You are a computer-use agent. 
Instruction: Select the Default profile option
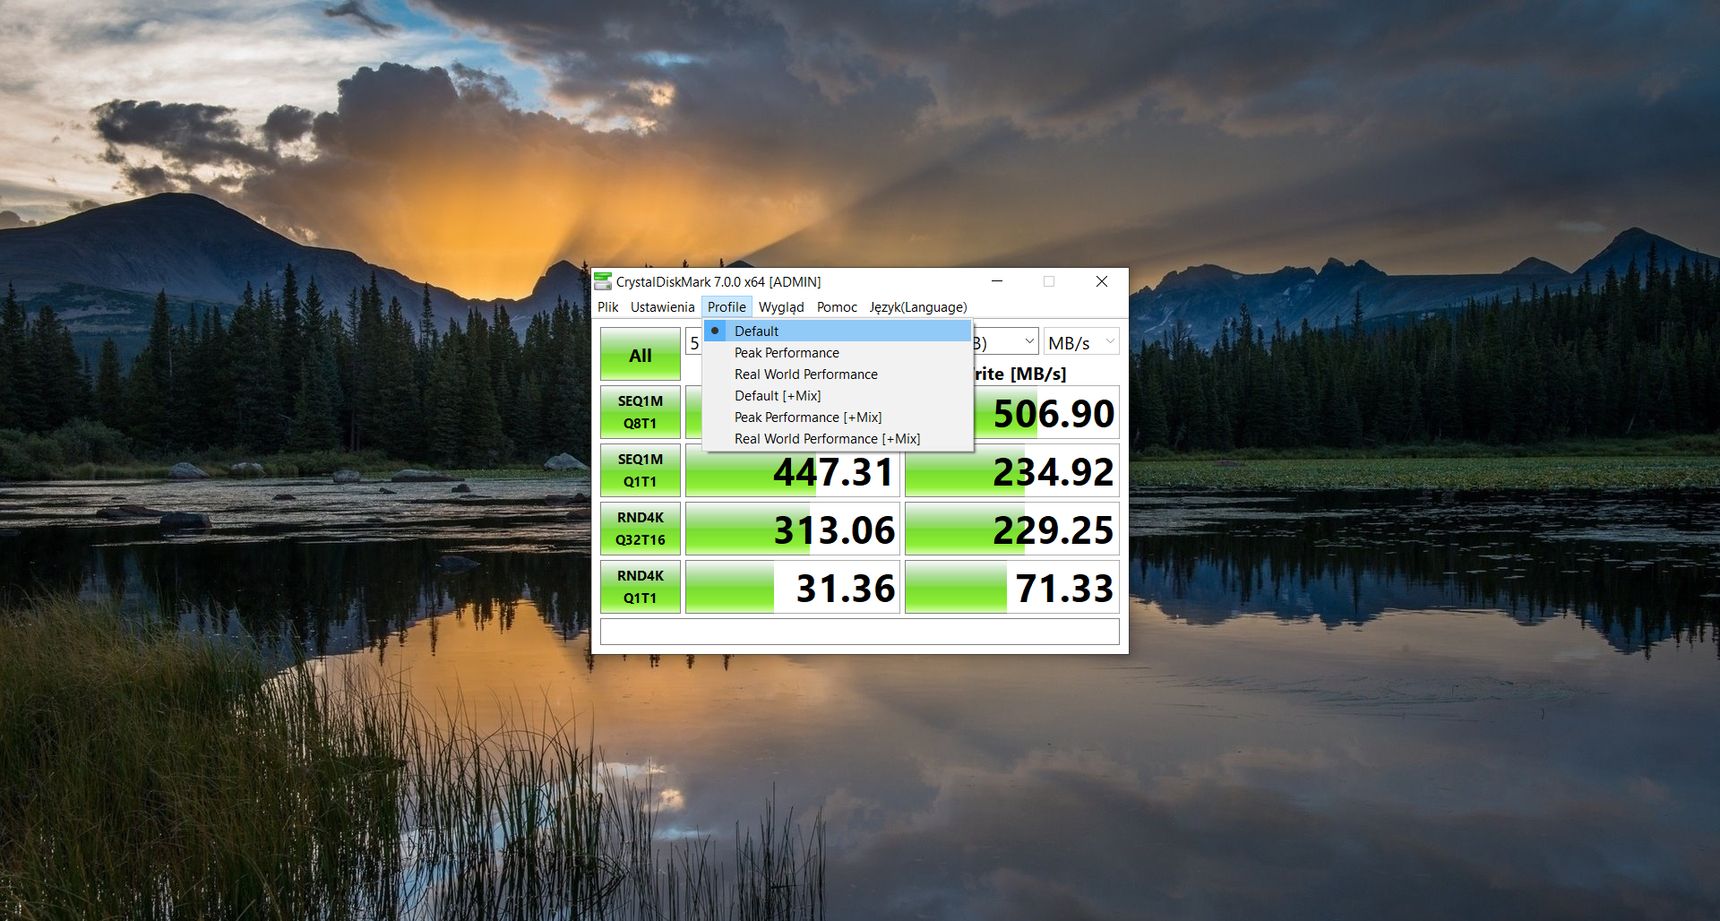(838, 331)
